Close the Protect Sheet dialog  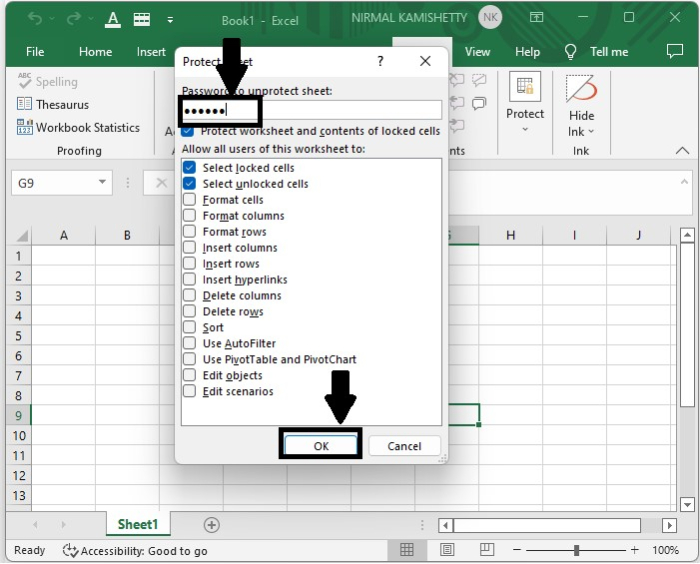pos(425,61)
